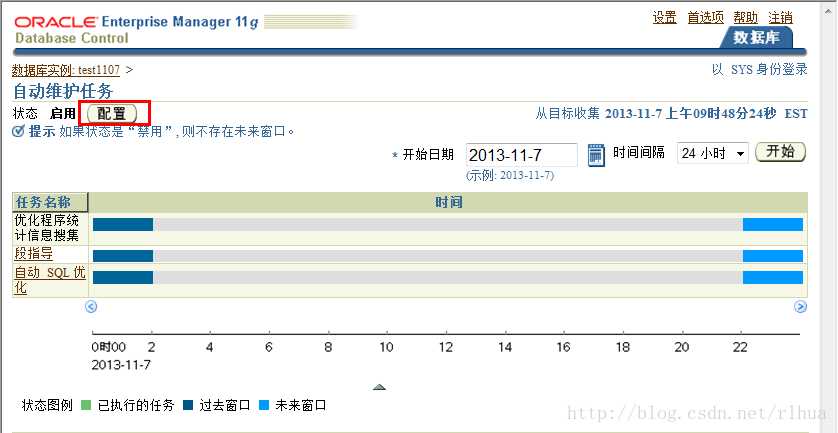Viewport: 838px width, 433px height.
Task: Focus the 开始日期 input field
Action: (x=522, y=155)
